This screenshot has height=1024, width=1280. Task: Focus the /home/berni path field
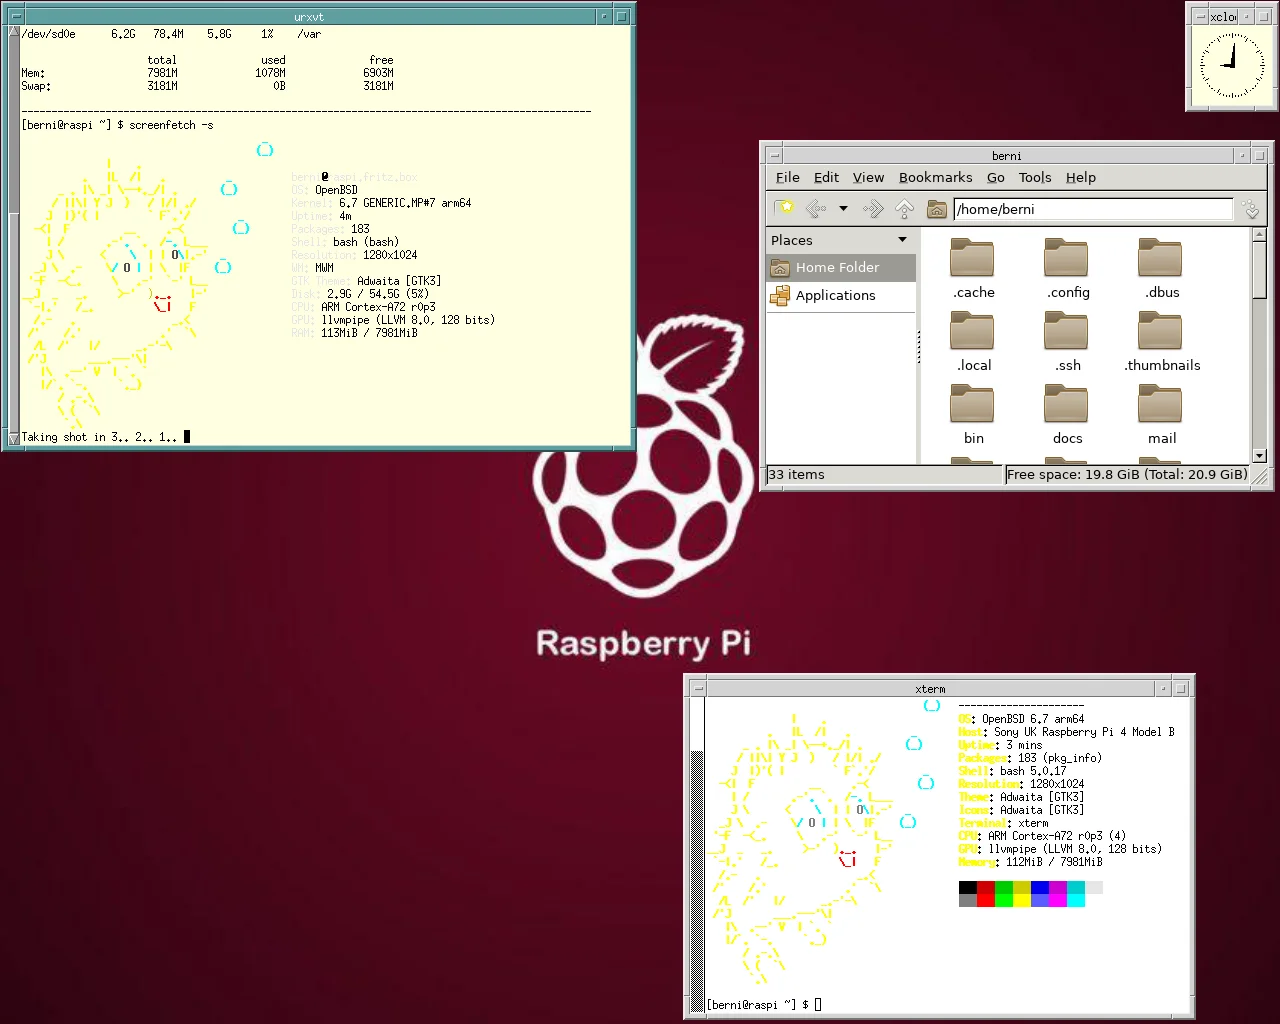pyautogui.click(x=1093, y=209)
